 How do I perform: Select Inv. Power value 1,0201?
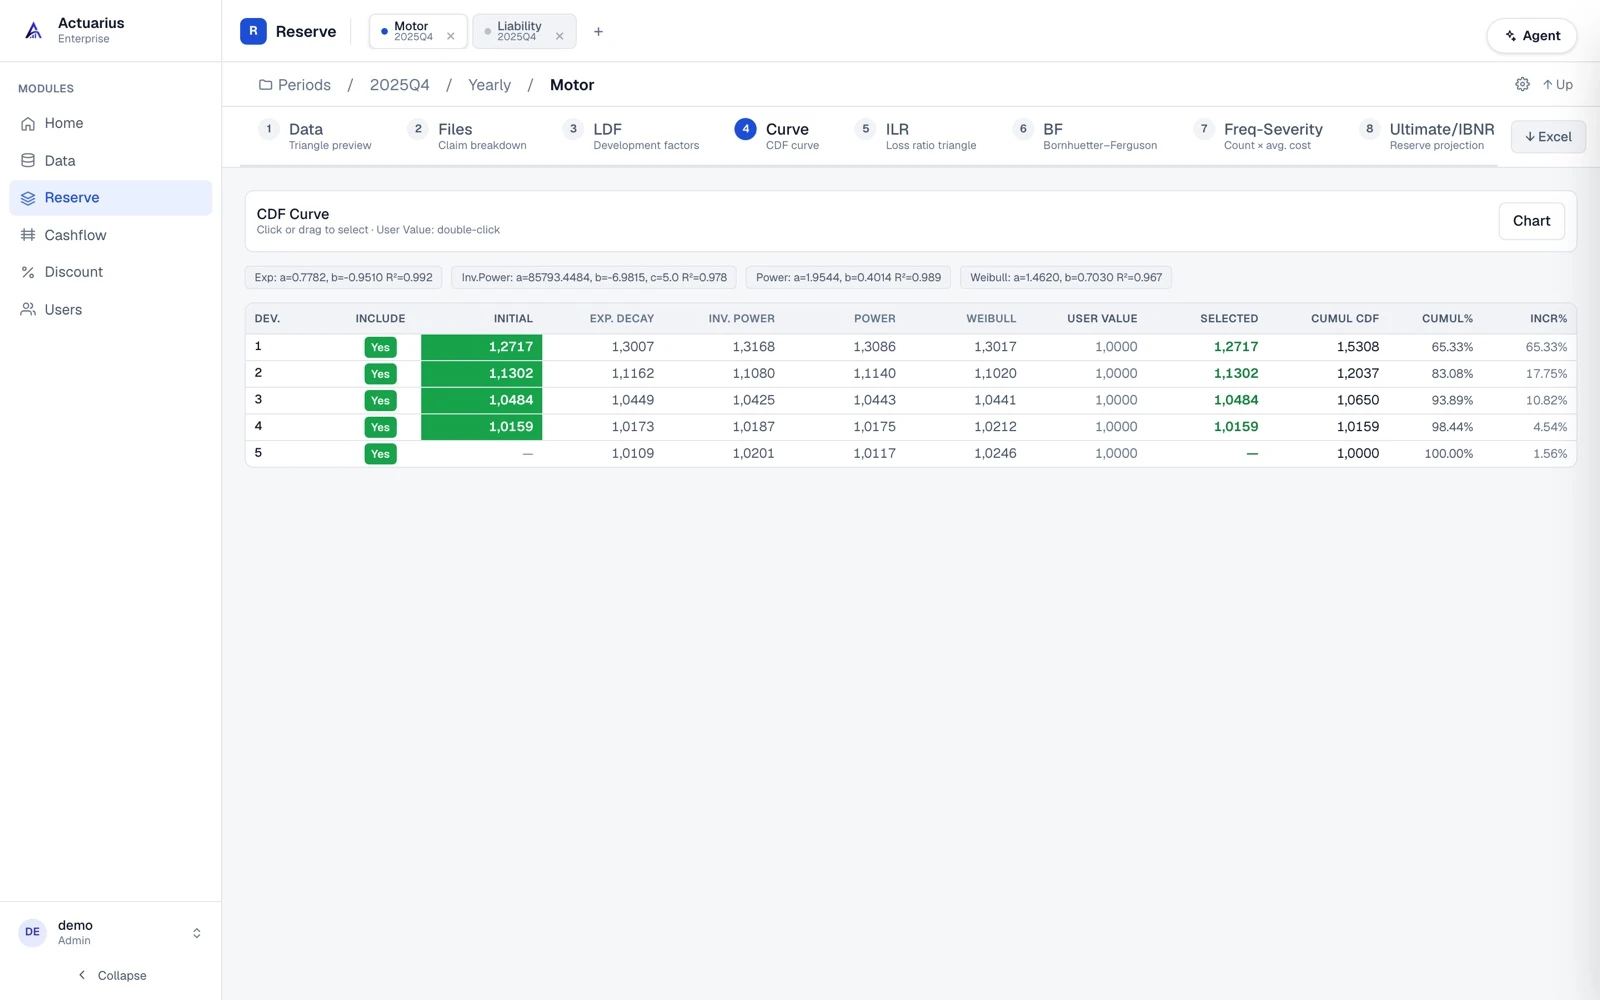[x=753, y=454]
